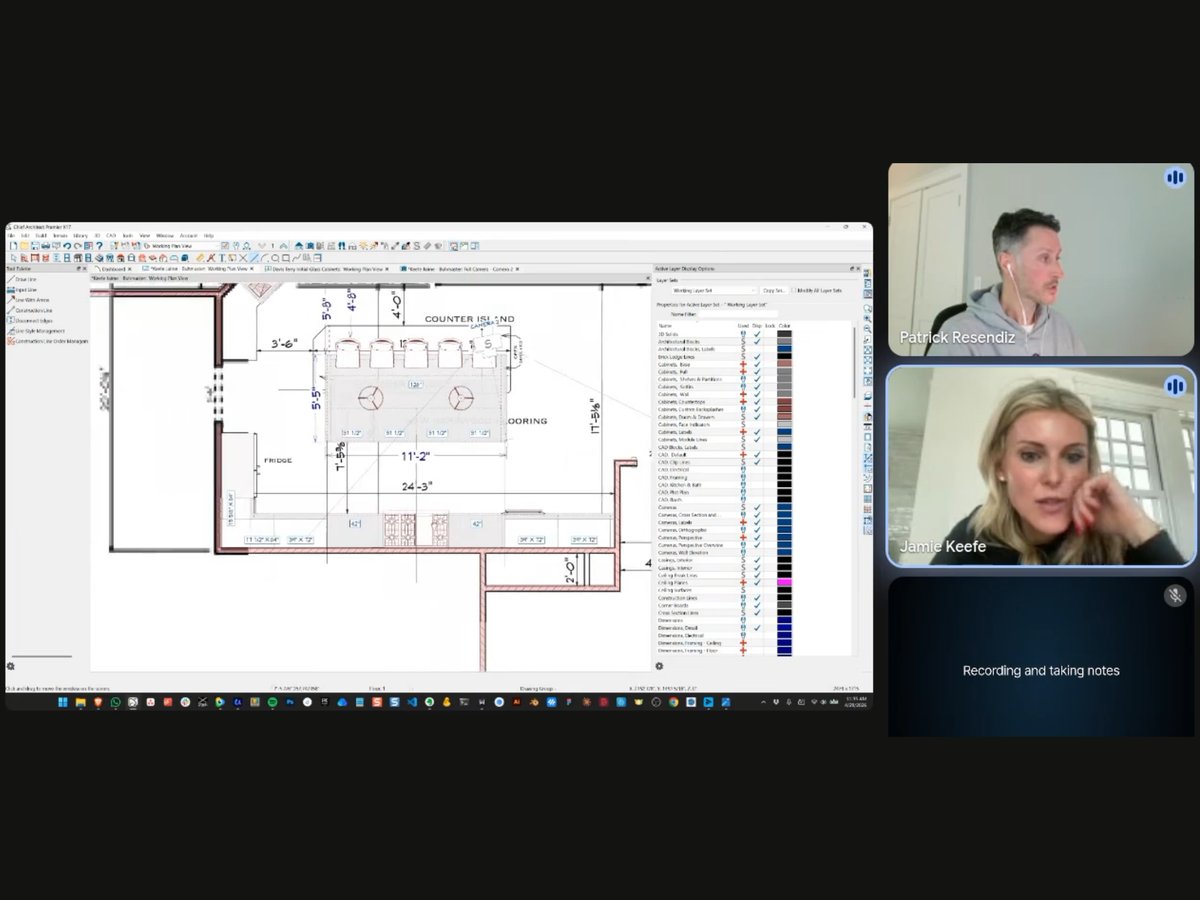
Task: Choose the Select Objects arrow tool
Action: [14, 257]
